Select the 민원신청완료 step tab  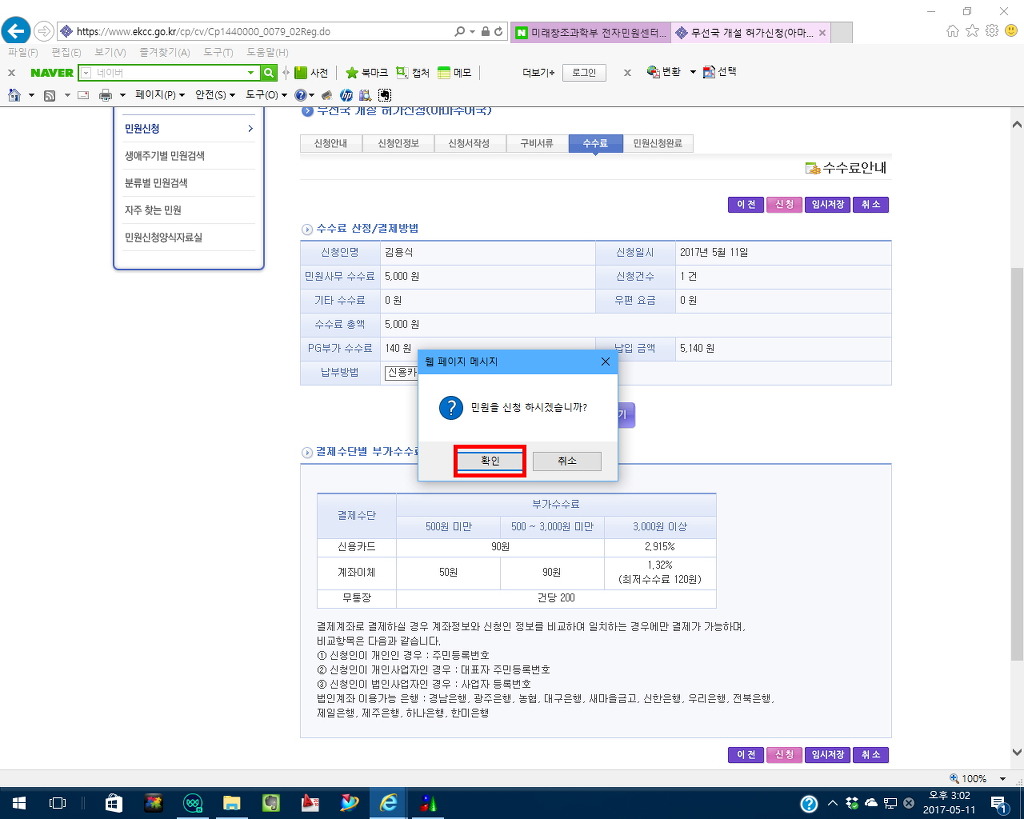[x=658, y=143]
